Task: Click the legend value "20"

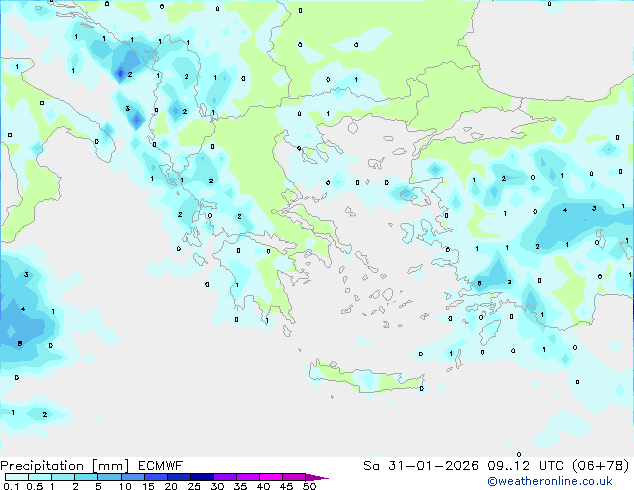Action: point(171,486)
